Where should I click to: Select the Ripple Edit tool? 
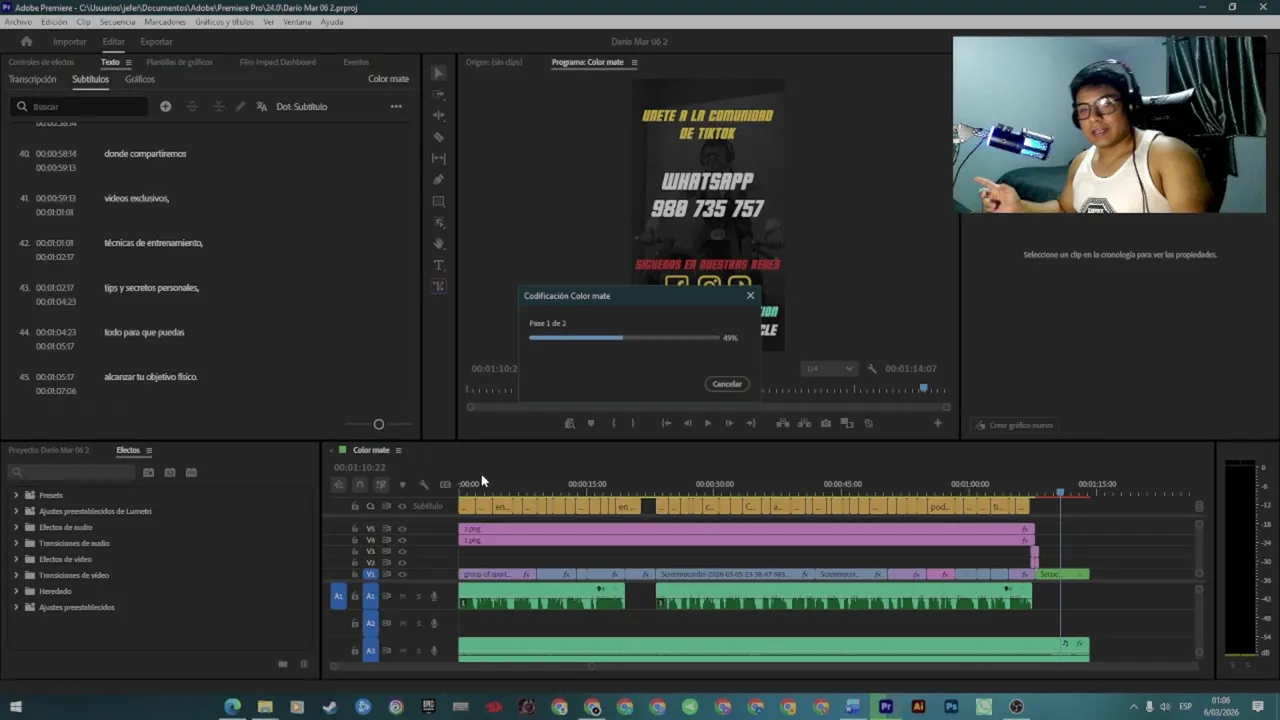[438, 115]
